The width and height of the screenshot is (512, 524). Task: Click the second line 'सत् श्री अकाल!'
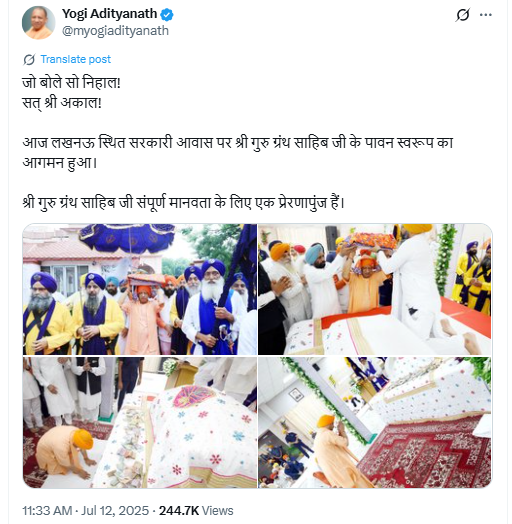(62, 103)
